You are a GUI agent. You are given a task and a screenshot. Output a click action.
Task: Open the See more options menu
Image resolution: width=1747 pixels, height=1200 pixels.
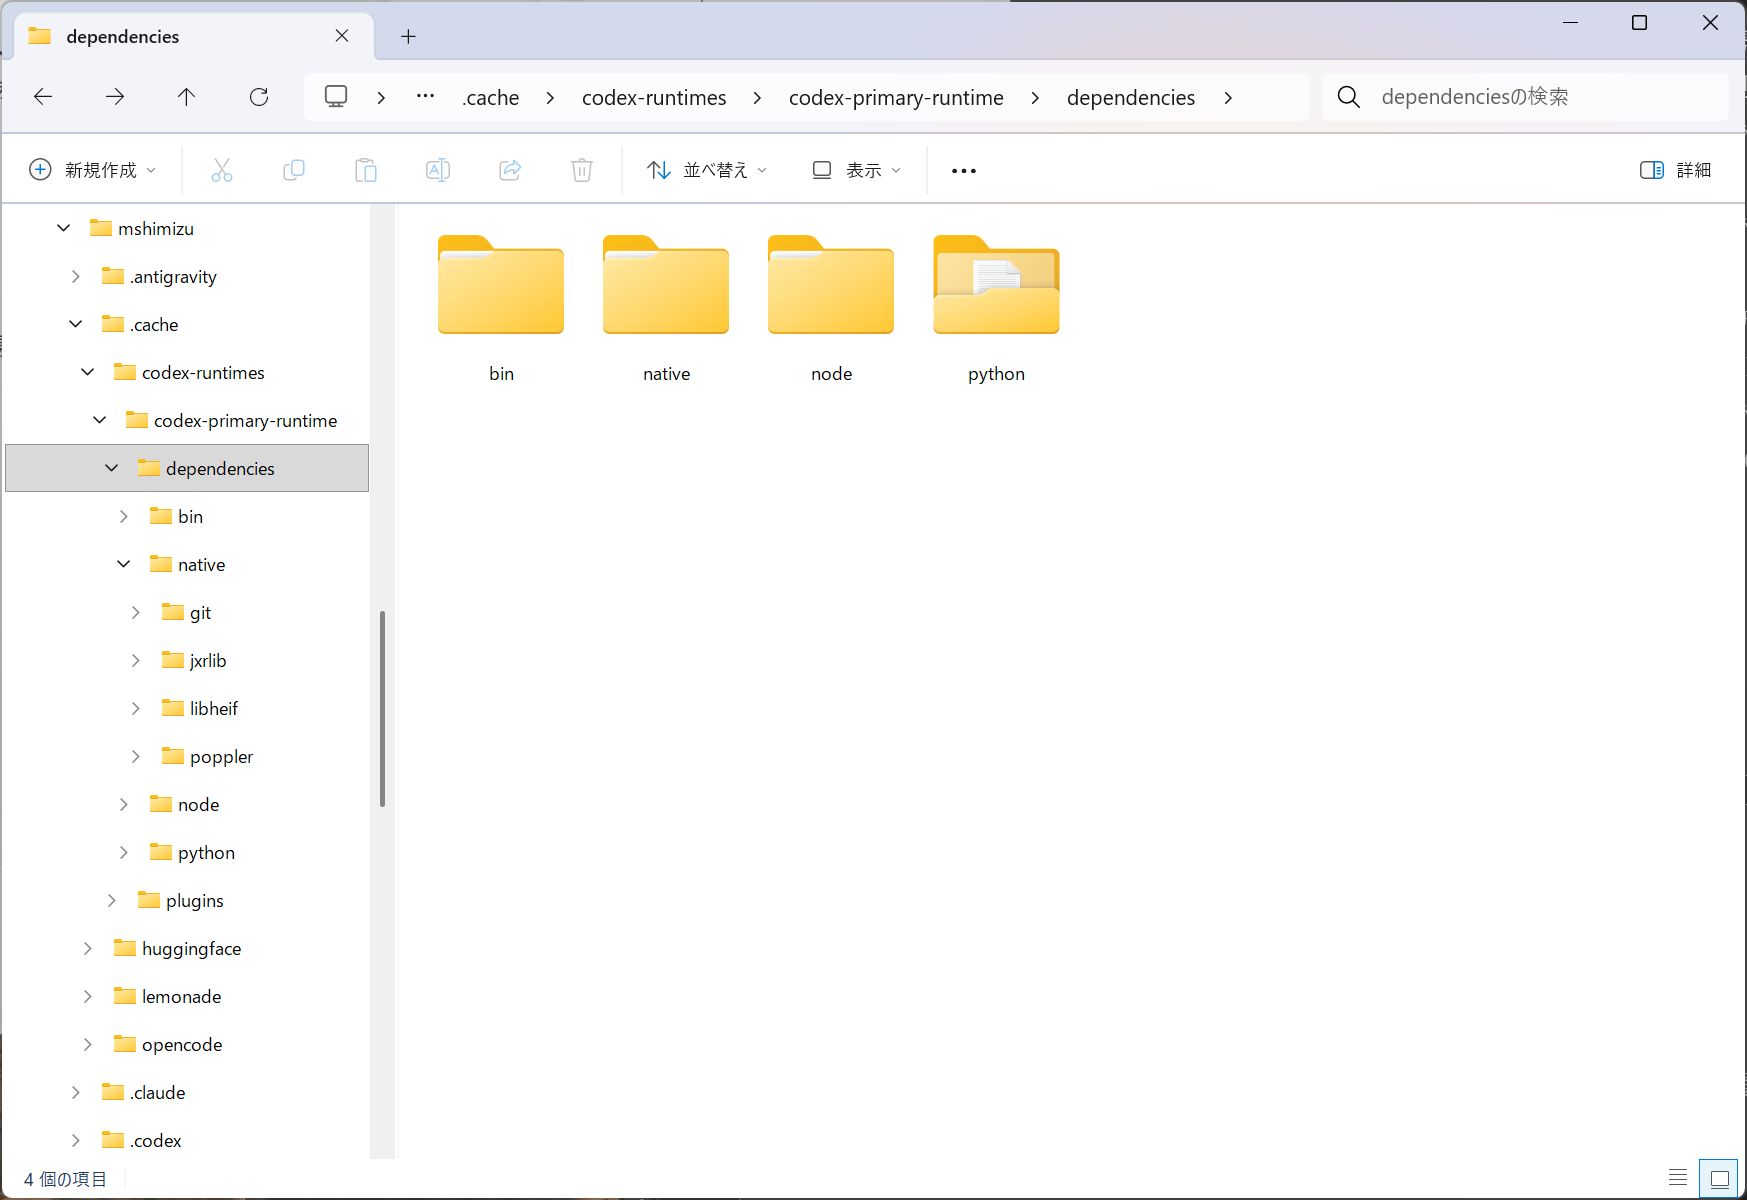pos(964,171)
